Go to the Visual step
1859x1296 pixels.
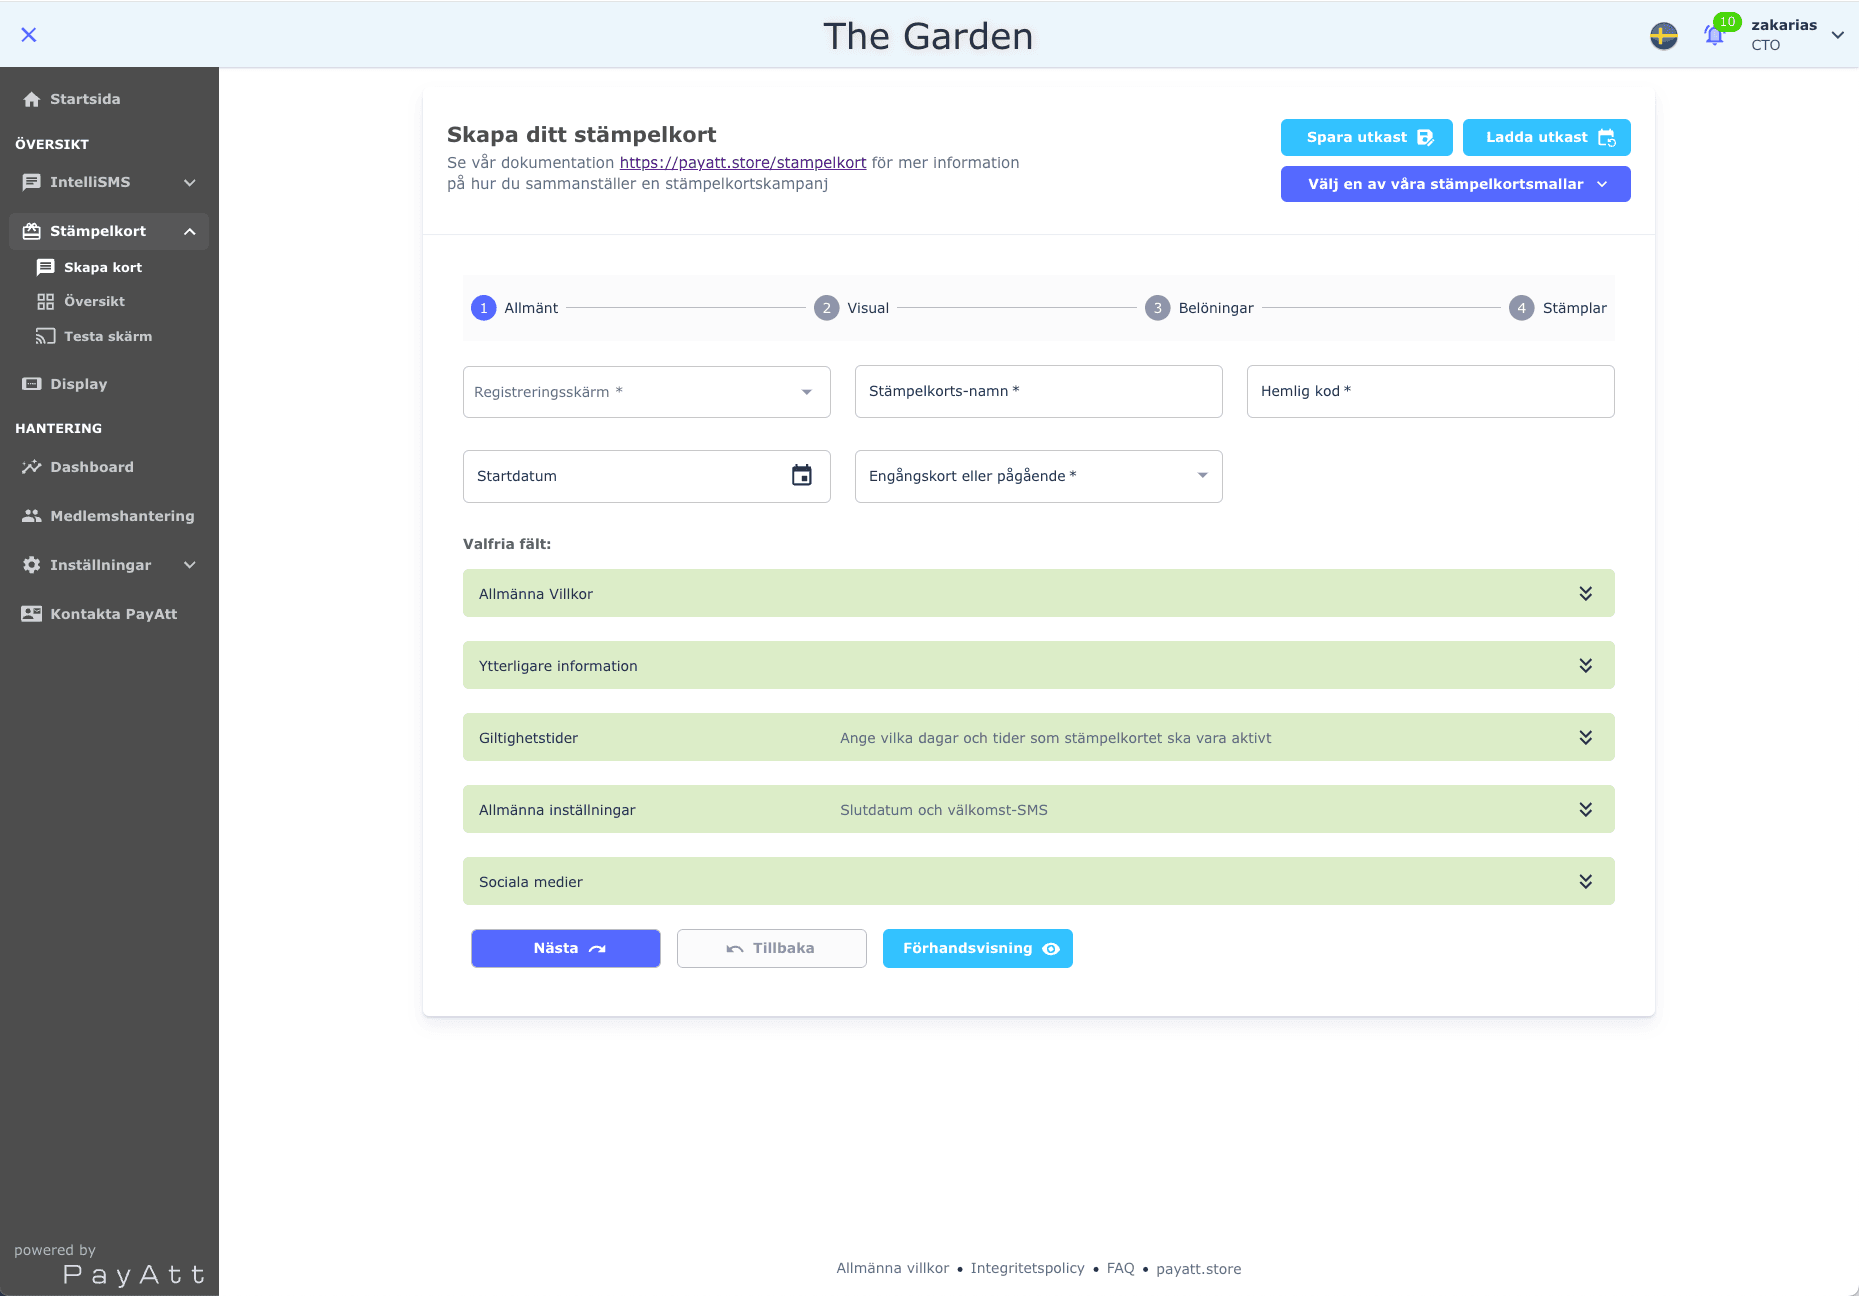pos(852,308)
